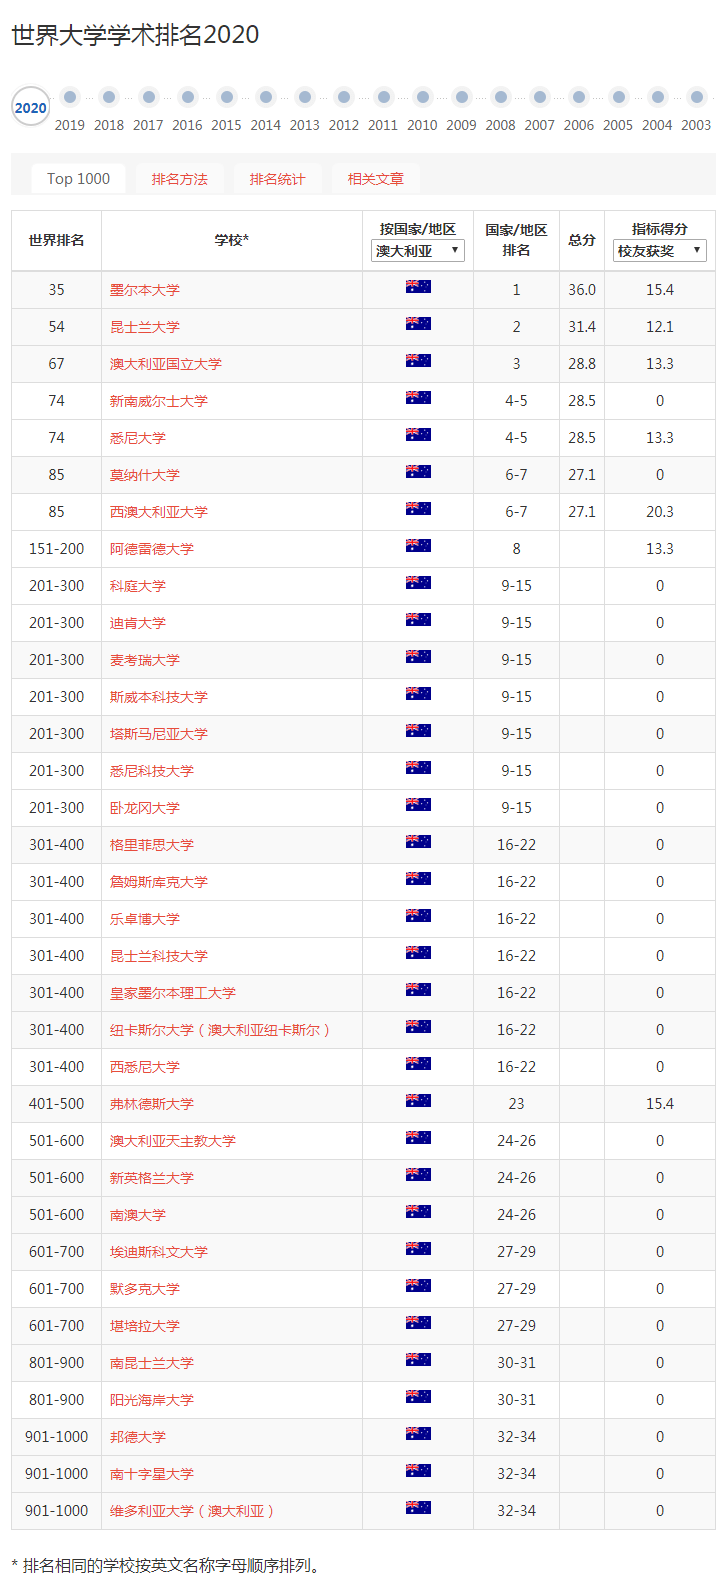Screen dimensions: 724x1585
Task: Select the 2019 year dot on timeline
Action: click(70, 98)
